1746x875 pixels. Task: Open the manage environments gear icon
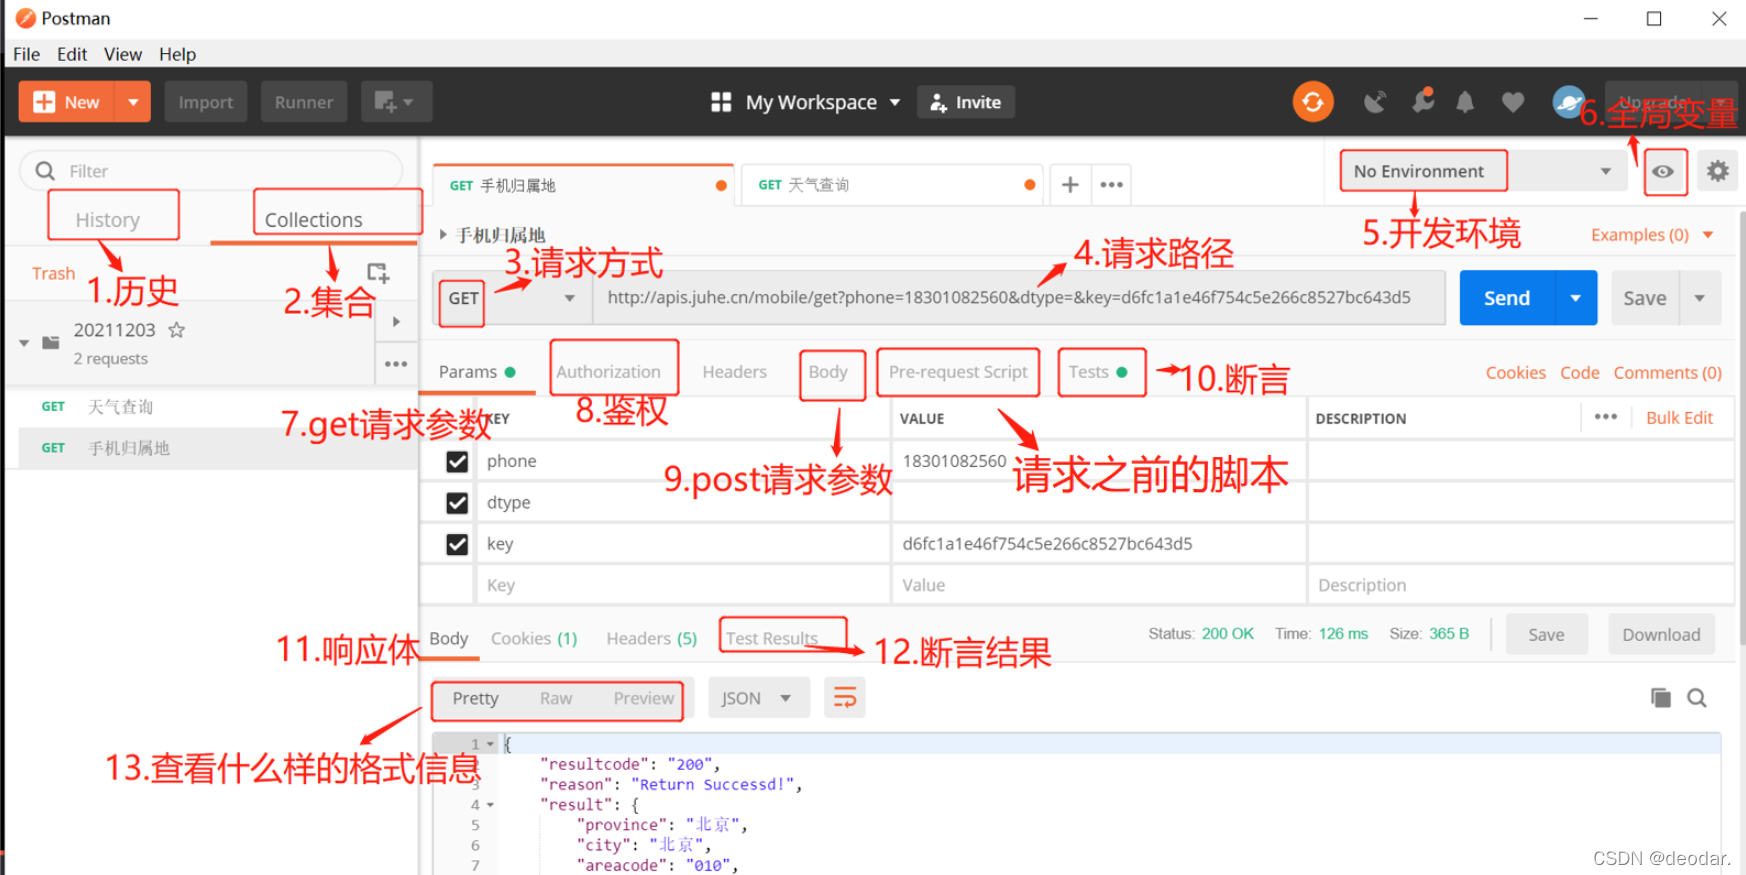tap(1717, 171)
